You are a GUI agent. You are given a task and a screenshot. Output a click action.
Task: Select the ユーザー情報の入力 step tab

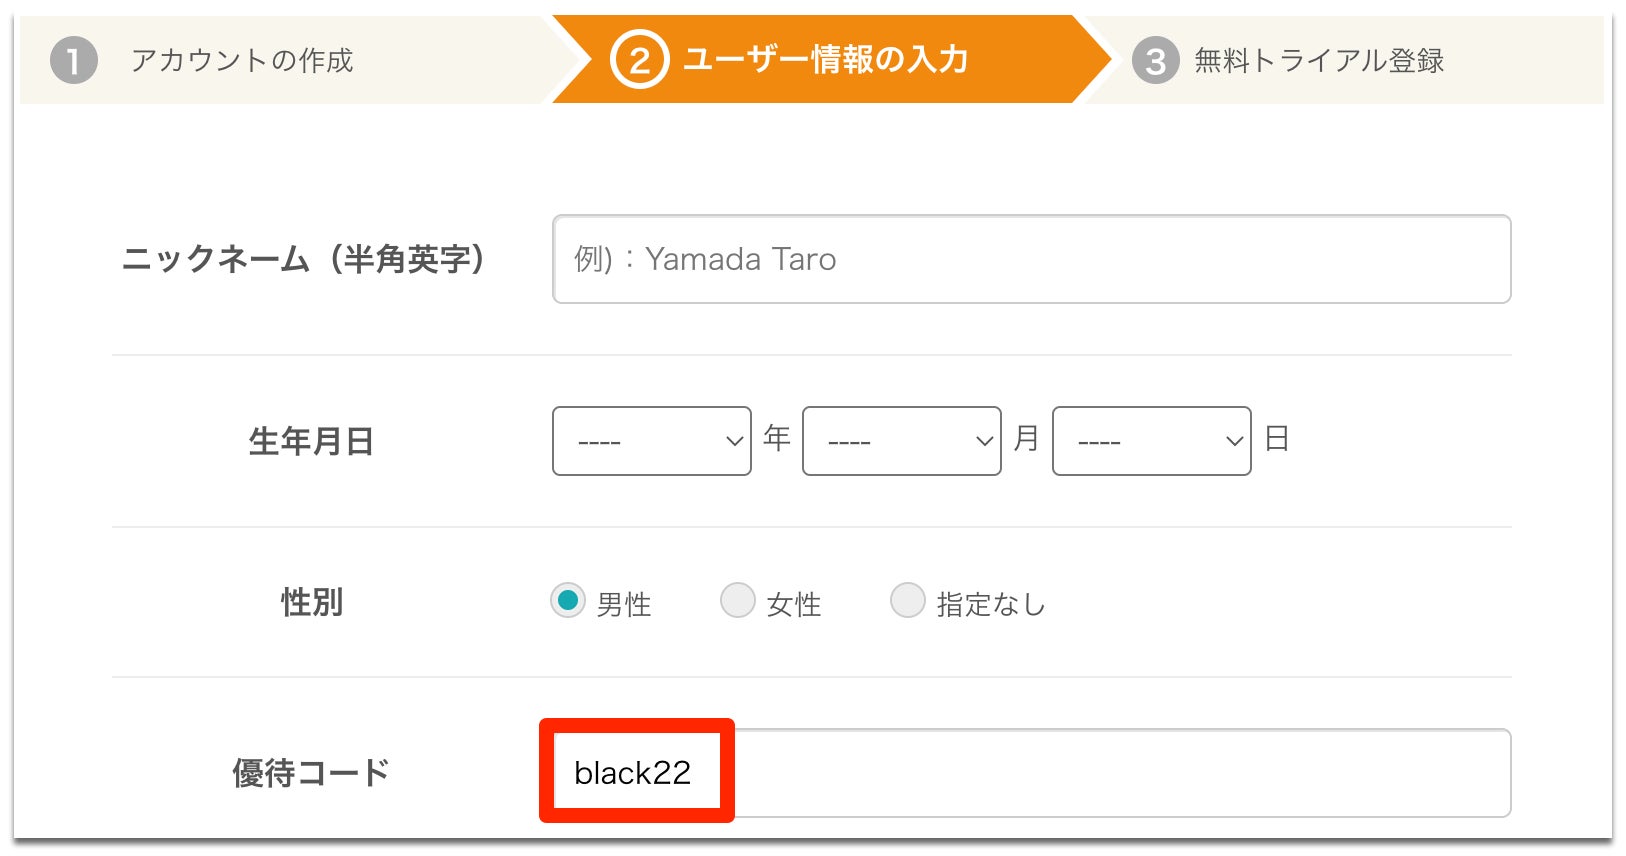(825, 60)
